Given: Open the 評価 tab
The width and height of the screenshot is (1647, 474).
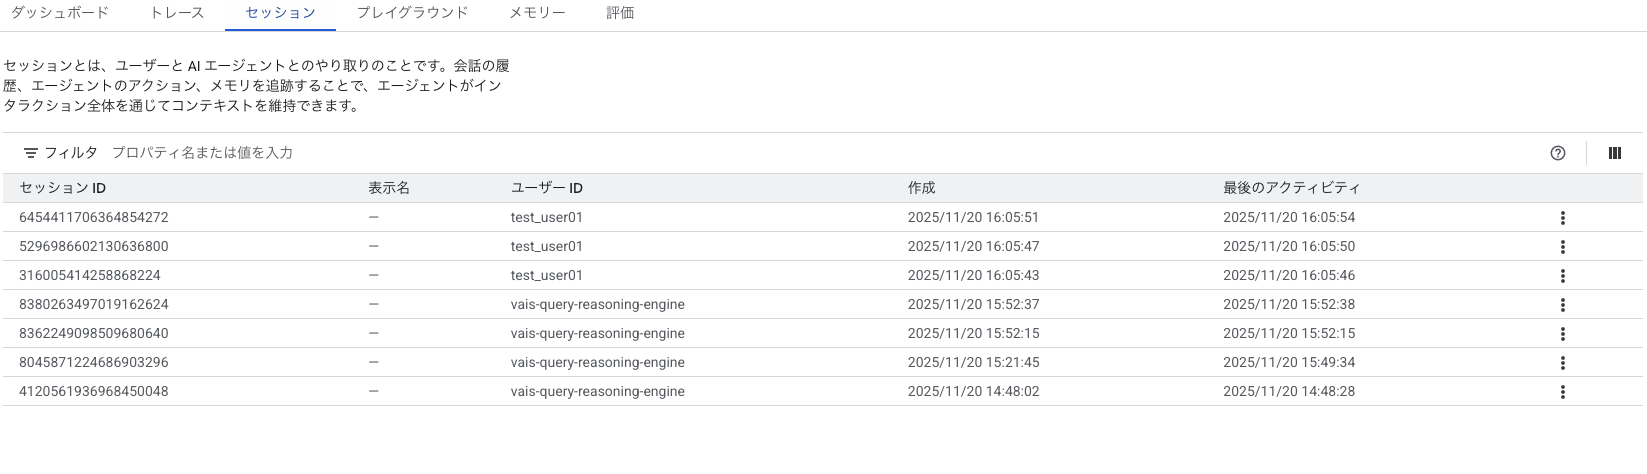Looking at the screenshot, I should (620, 13).
